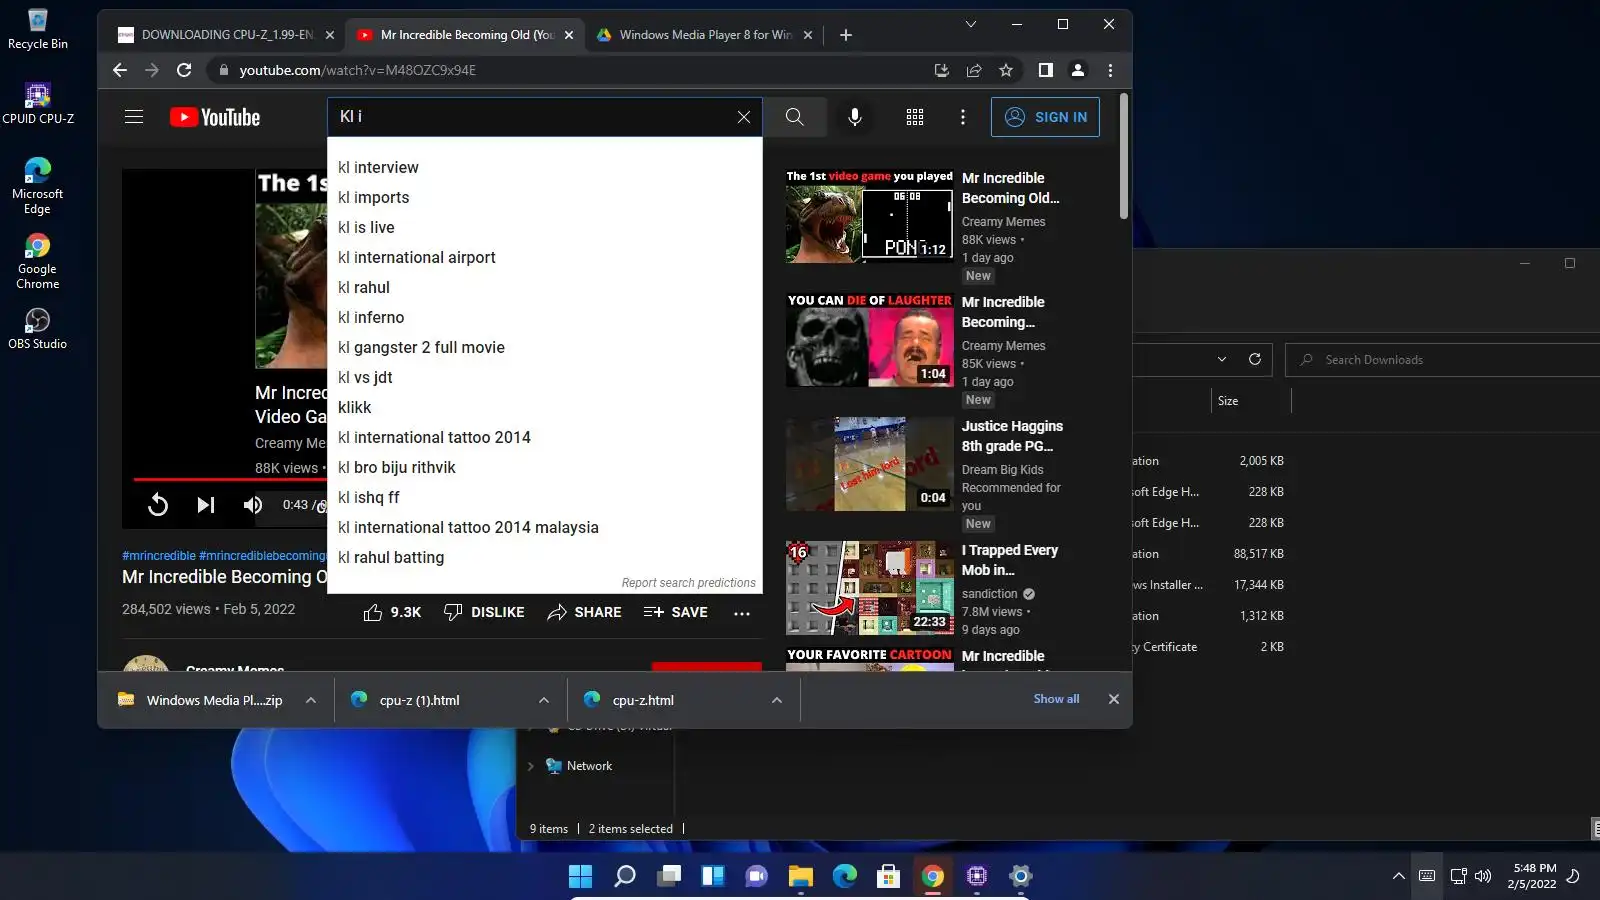Select suggestion 'kl international airport'
This screenshot has width=1600, height=900.
pyautogui.click(x=545, y=257)
